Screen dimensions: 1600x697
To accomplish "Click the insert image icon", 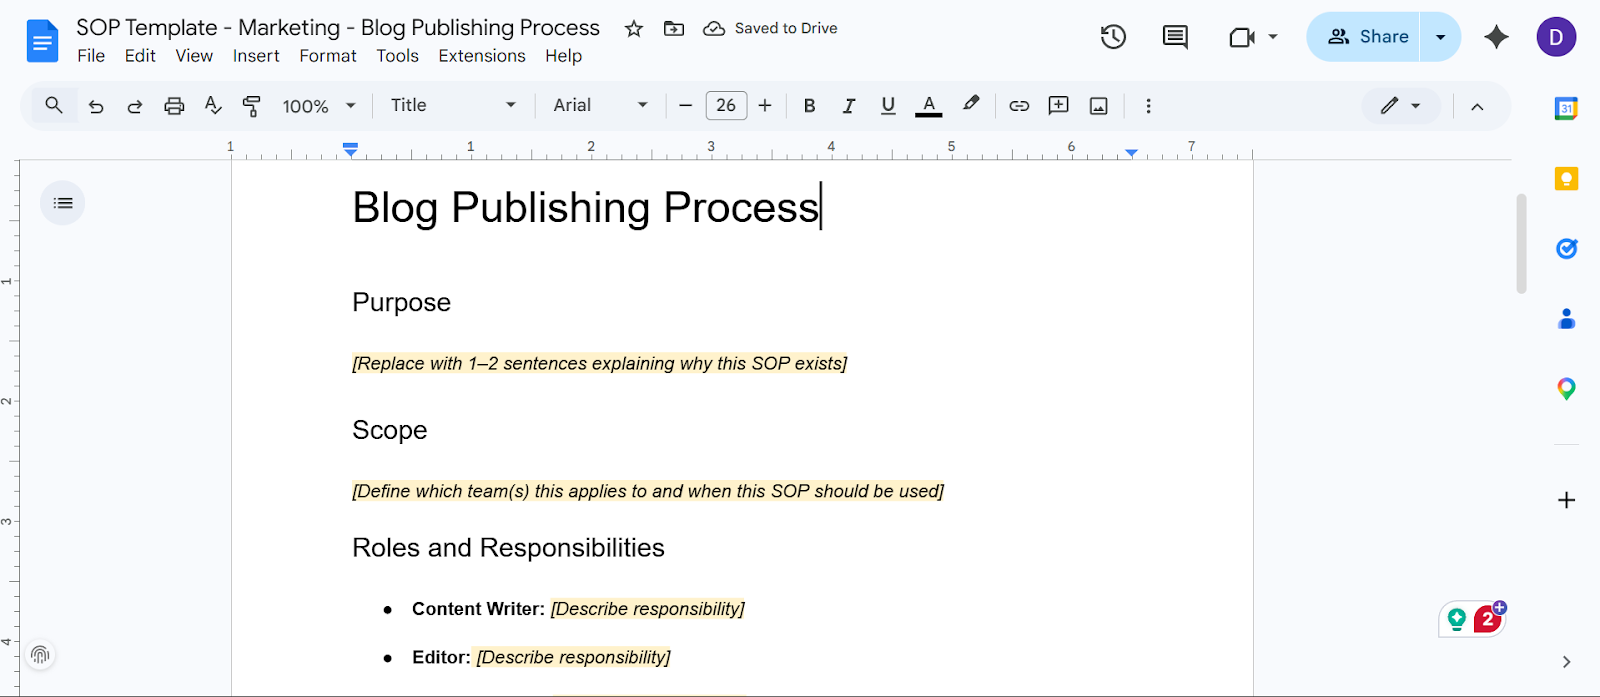I will pos(1098,106).
